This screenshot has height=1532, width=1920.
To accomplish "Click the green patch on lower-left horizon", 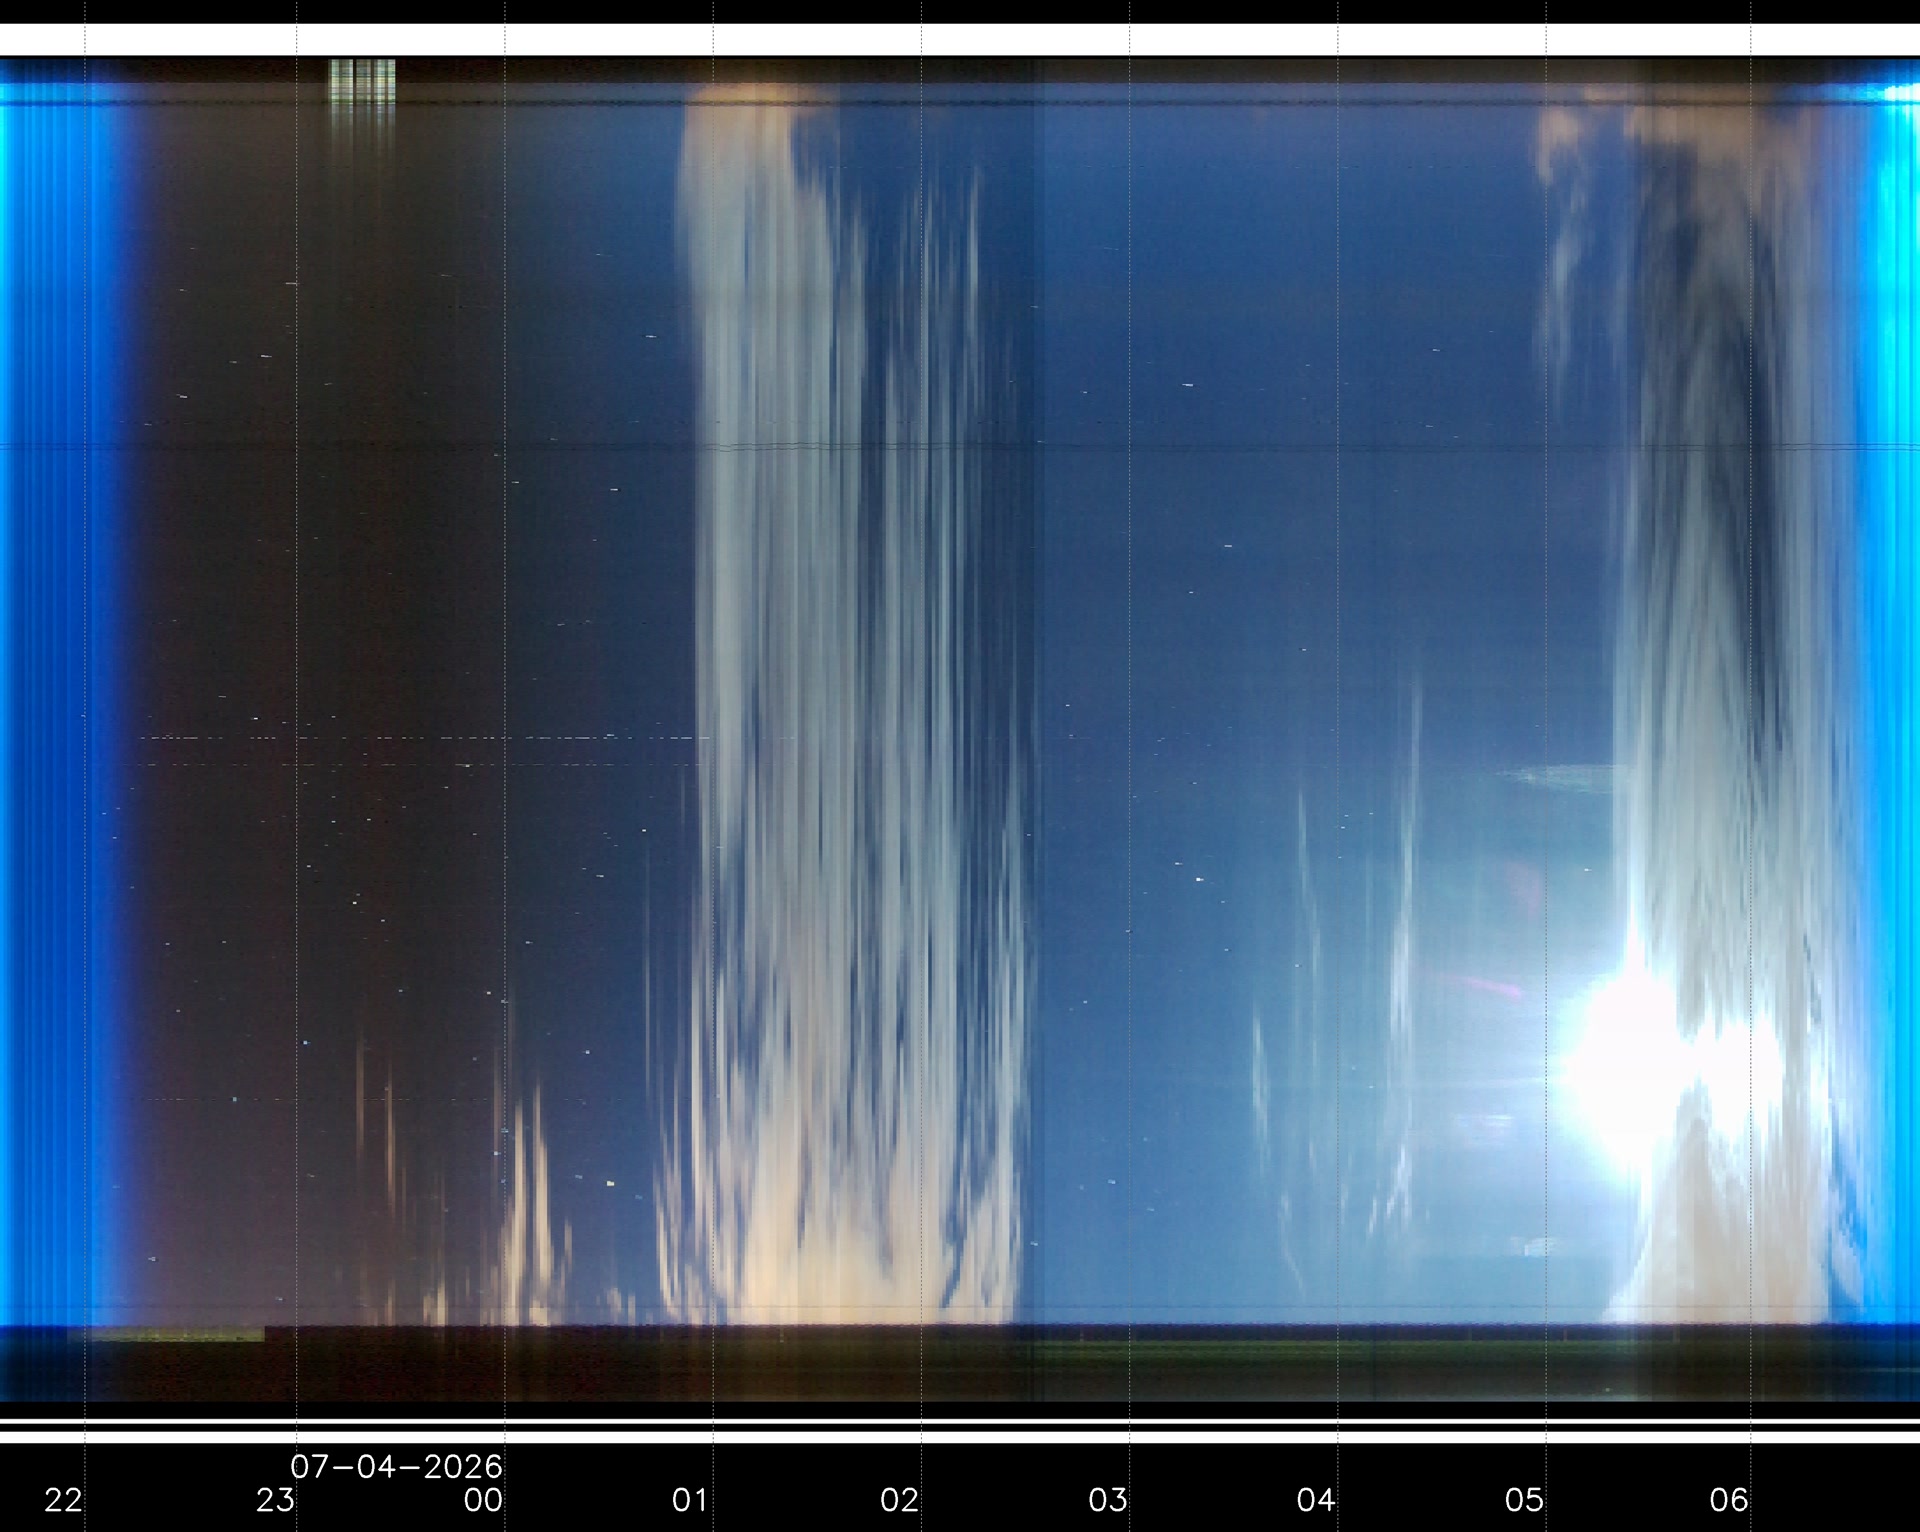I will pos(166,1335).
